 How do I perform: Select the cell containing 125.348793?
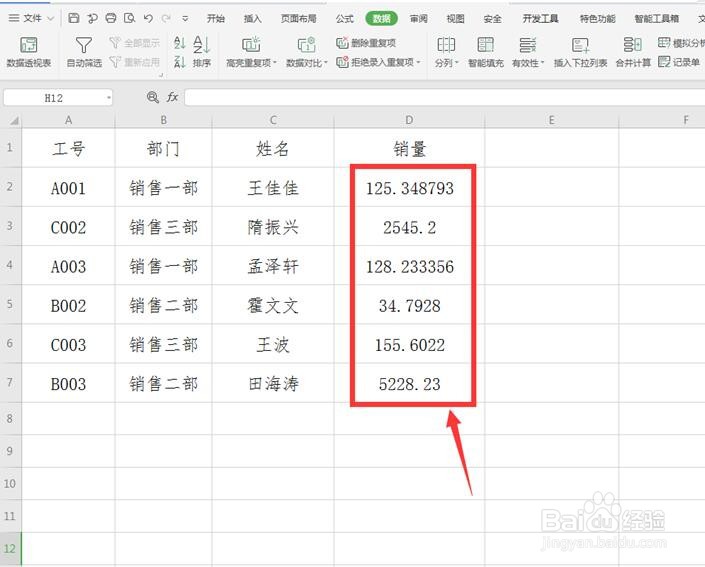[x=409, y=188]
